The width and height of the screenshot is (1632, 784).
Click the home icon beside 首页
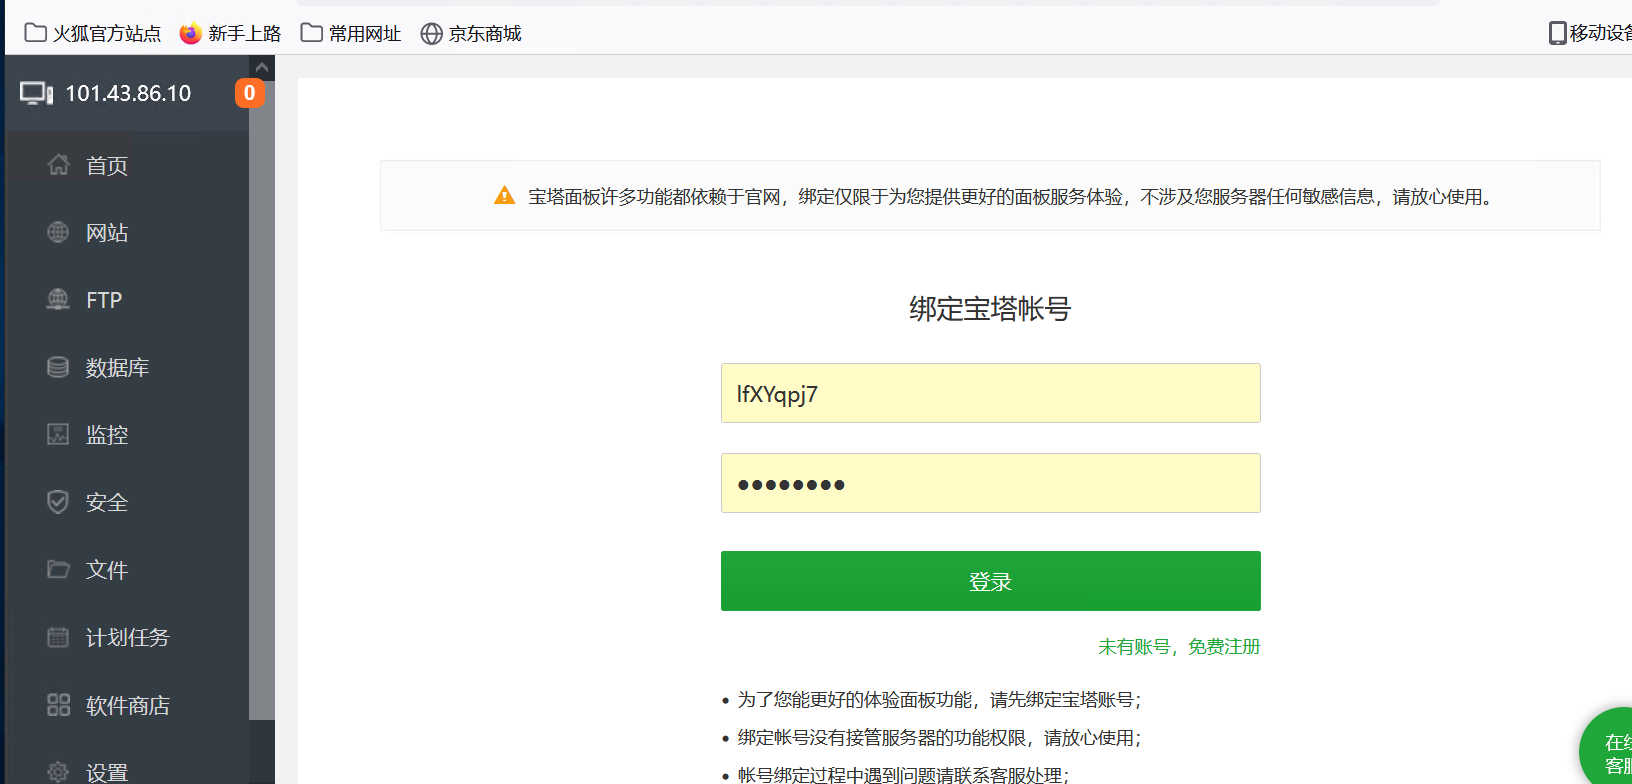pos(58,165)
